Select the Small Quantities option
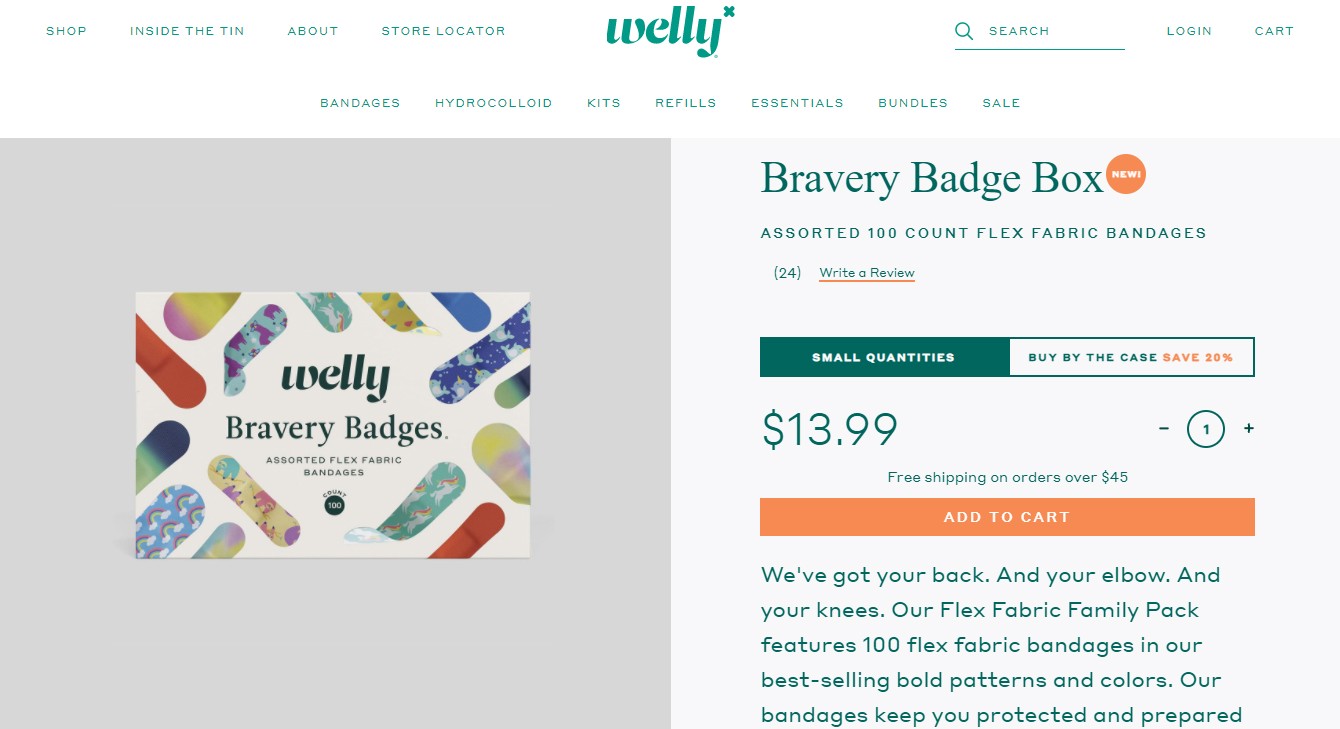 [x=883, y=357]
